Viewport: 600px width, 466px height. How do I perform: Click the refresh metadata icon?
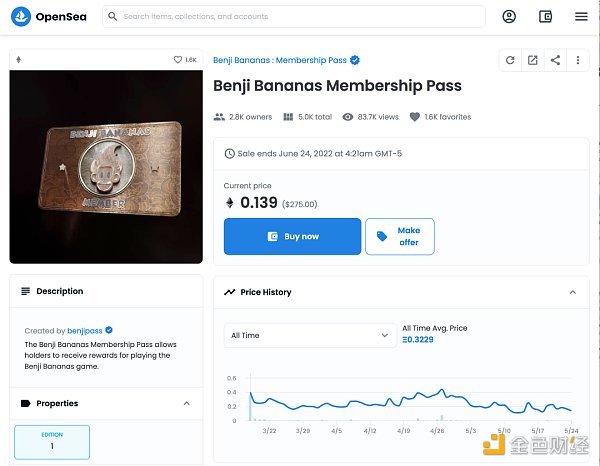(510, 60)
